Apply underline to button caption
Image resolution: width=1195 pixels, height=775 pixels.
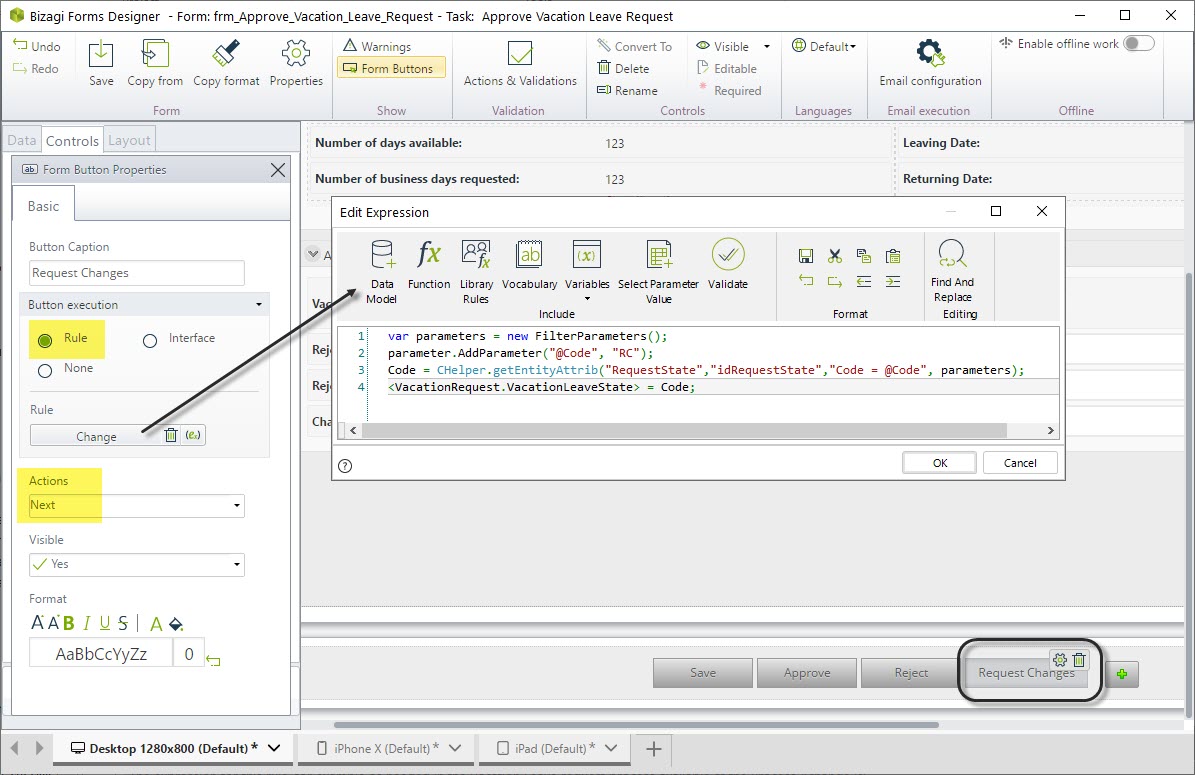coord(104,623)
